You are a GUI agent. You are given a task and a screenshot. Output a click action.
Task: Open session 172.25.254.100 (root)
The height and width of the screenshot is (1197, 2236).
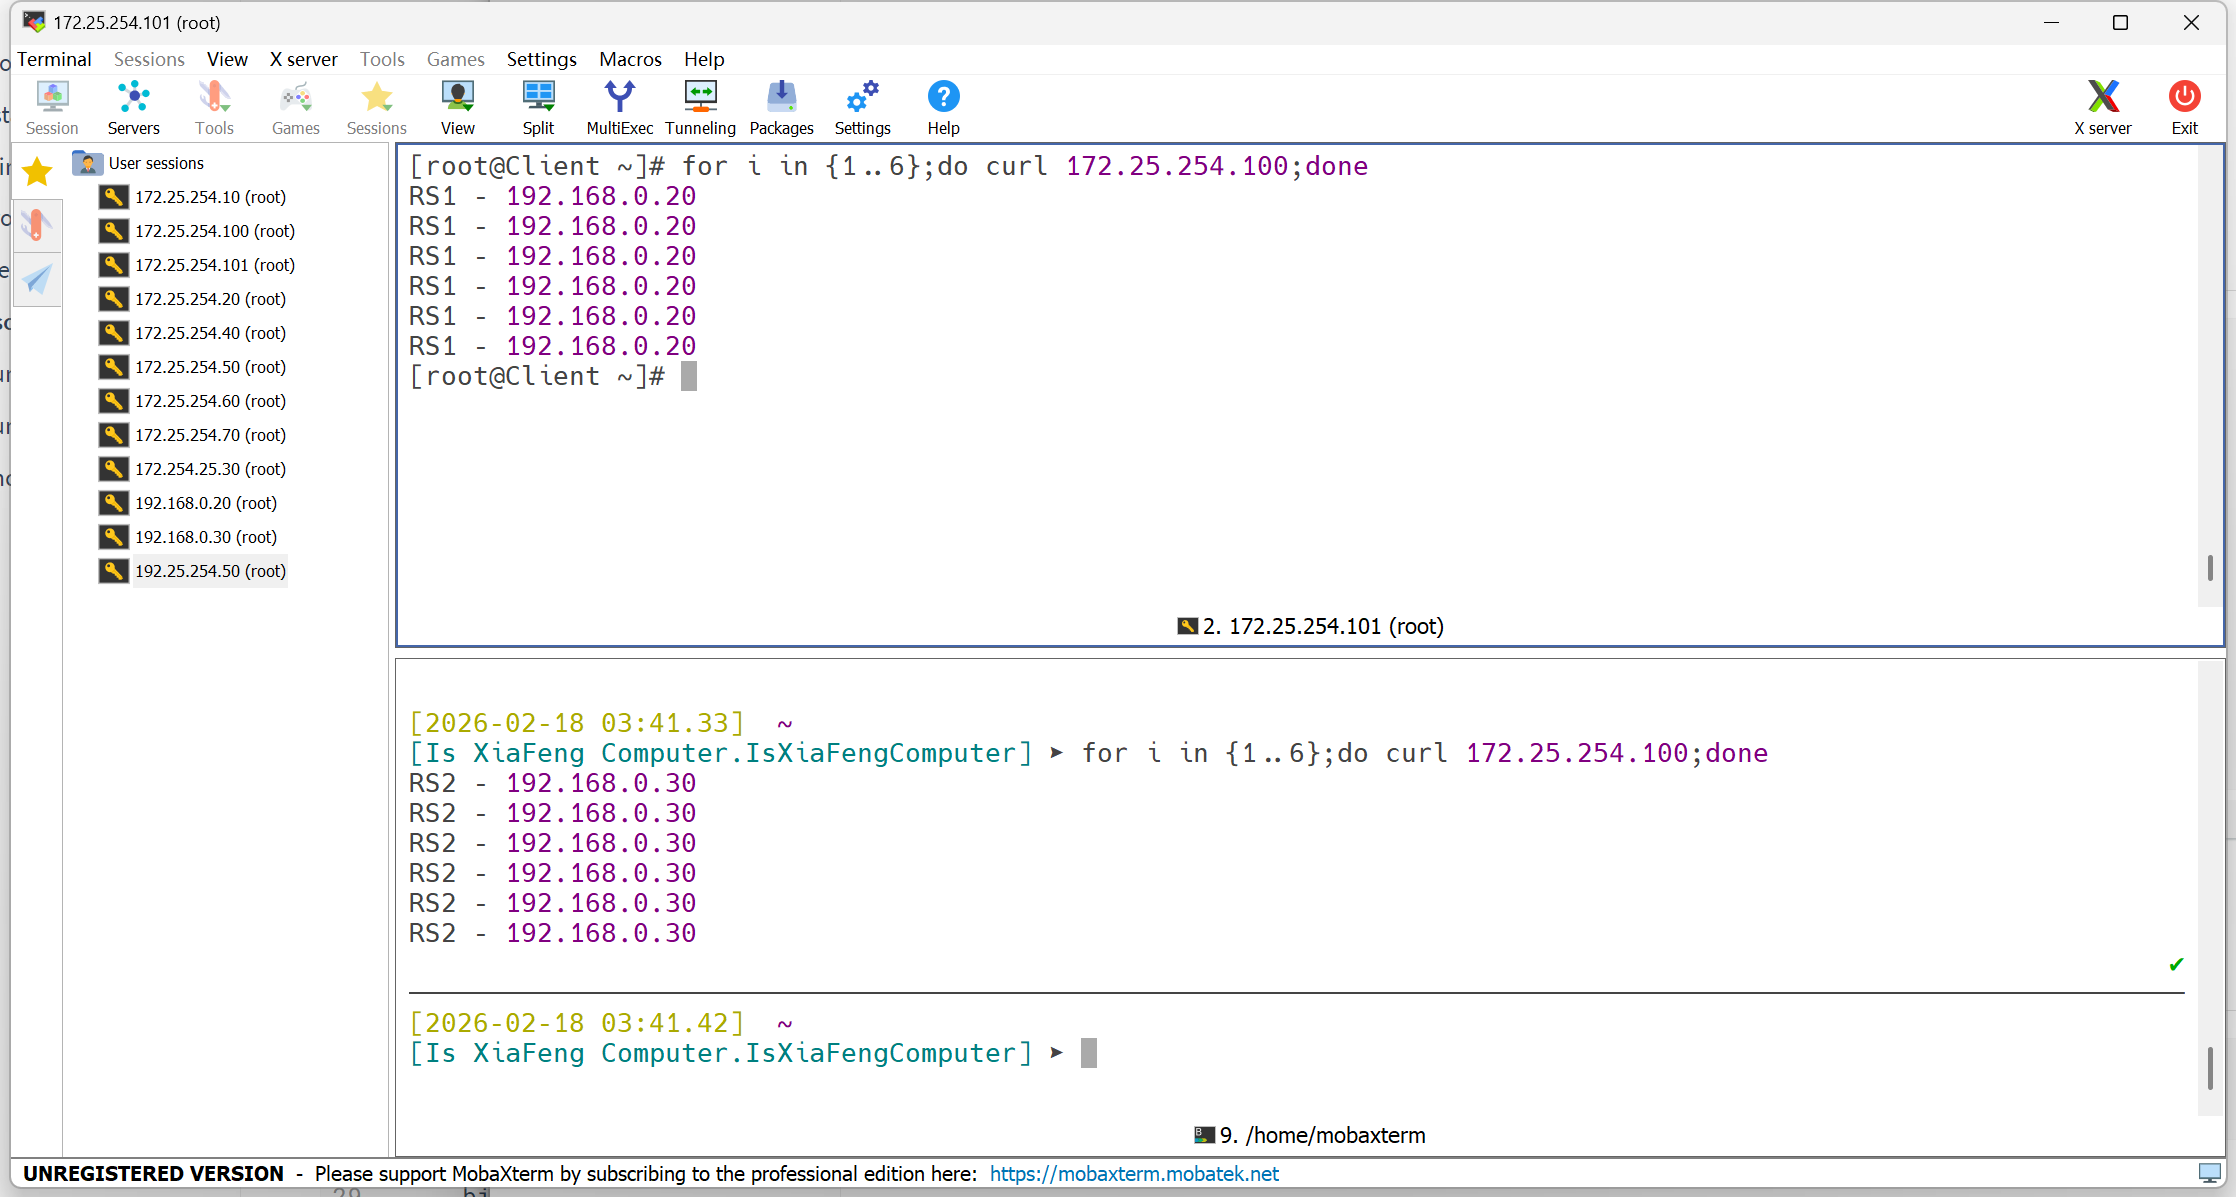pyautogui.click(x=214, y=231)
